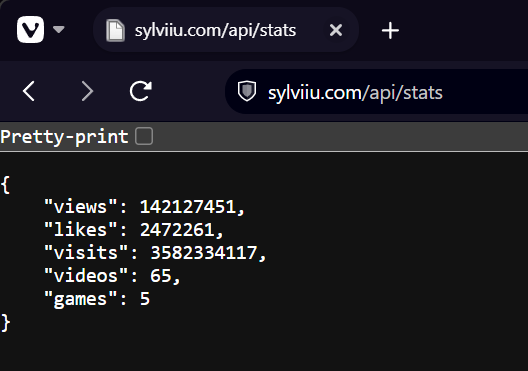This screenshot has width=528, height=371.
Task: Expand the arrow beside Vivaldi logo
Action: point(59,30)
